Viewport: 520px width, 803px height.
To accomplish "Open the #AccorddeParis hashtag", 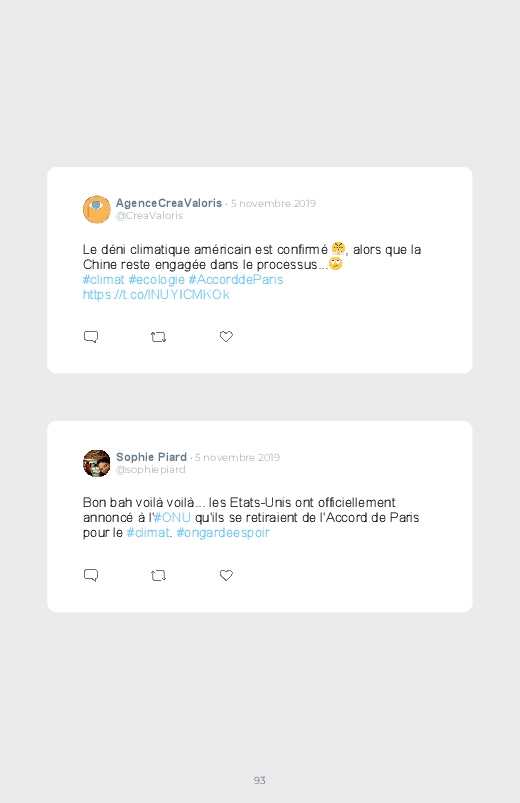I will pyautogui.click(x=236, y=280).
